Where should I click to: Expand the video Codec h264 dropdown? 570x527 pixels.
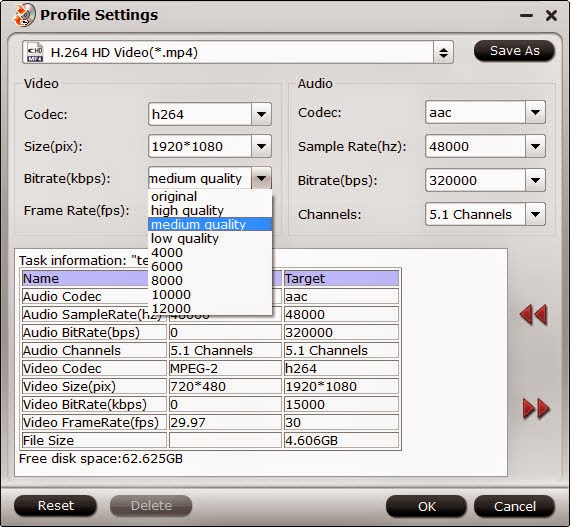pyautogui.click(x=261, y=114)
